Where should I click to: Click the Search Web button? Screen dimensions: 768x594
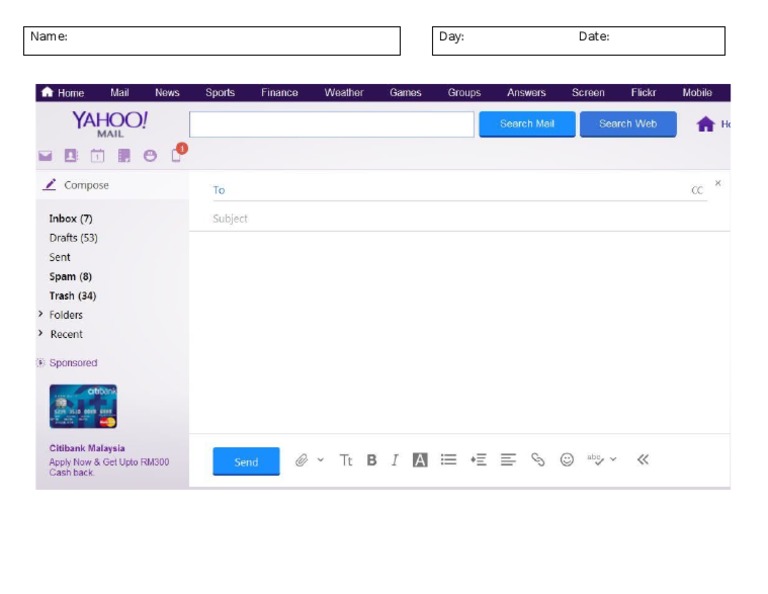coord(628,124)
